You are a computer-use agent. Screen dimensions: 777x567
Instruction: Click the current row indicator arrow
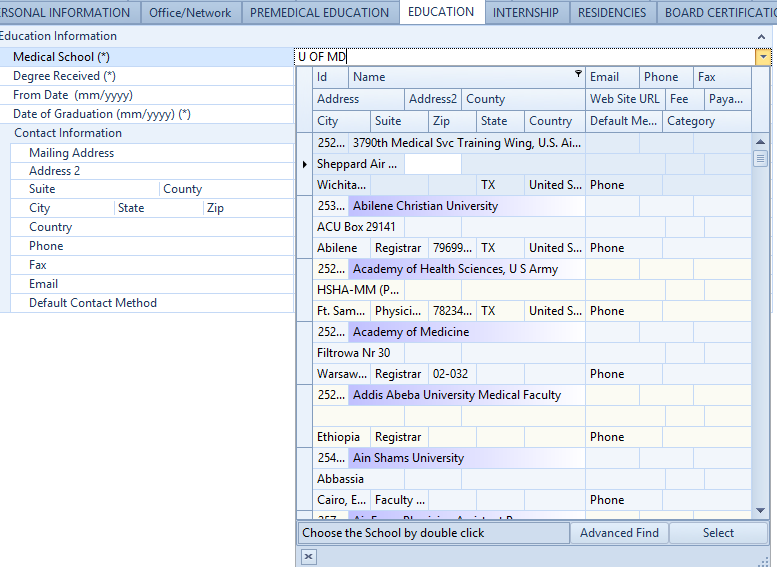click(x=305, y=164)
